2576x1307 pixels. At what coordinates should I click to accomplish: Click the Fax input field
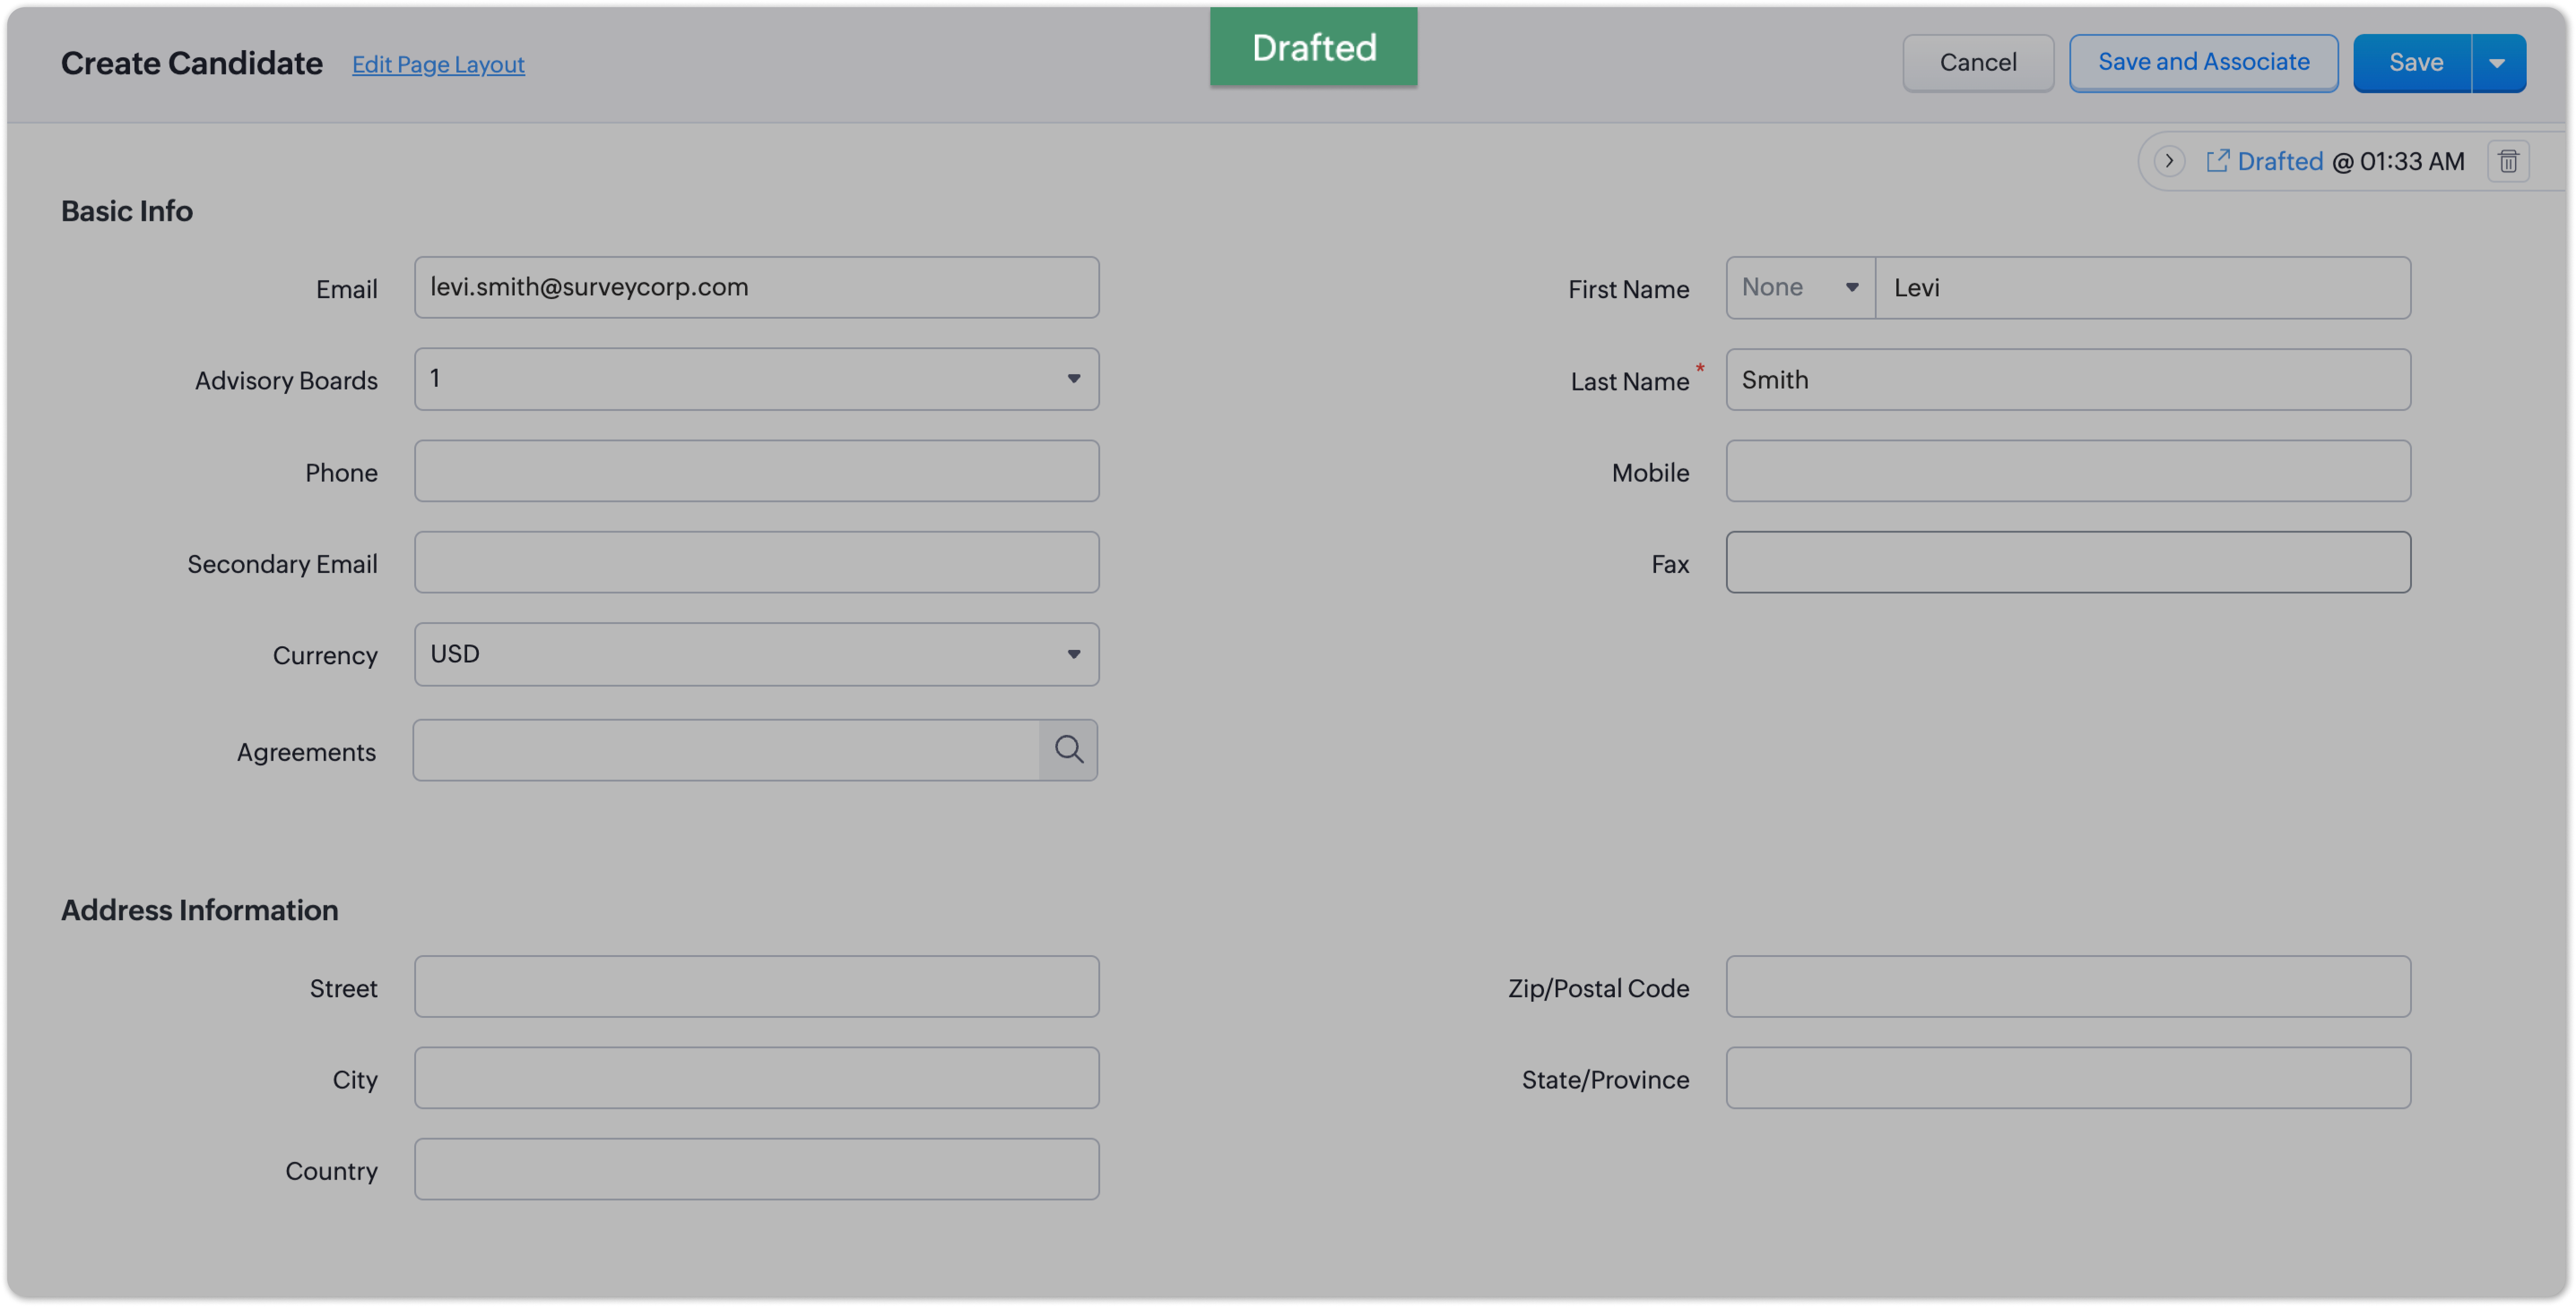(x=2067, y=562)
